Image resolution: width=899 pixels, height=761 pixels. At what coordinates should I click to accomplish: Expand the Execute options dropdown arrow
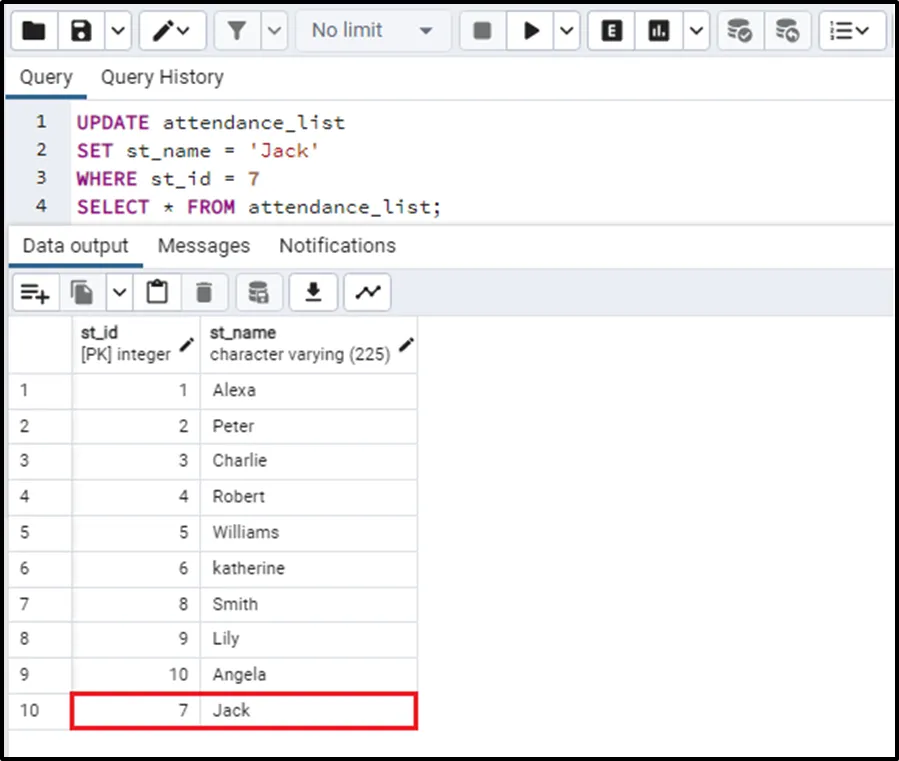(x=567, y=31)
